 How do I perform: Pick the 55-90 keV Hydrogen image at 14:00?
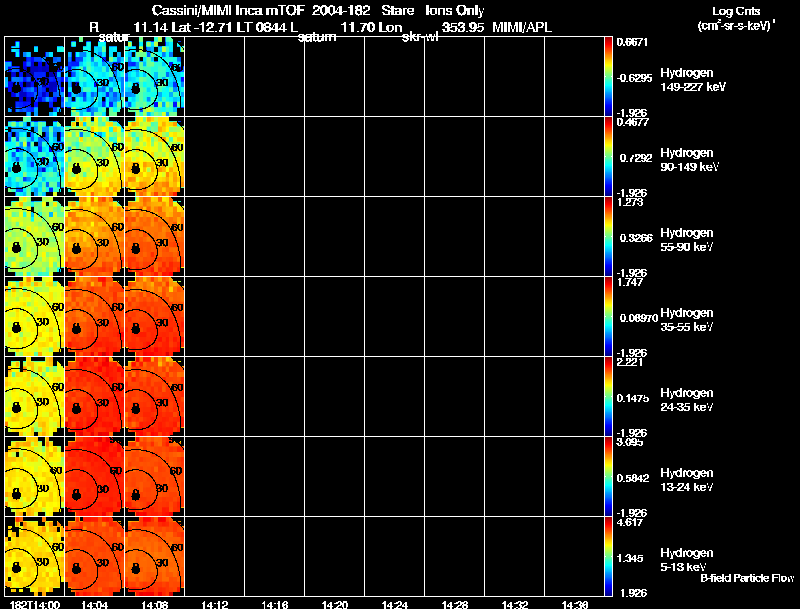point(35,237)
